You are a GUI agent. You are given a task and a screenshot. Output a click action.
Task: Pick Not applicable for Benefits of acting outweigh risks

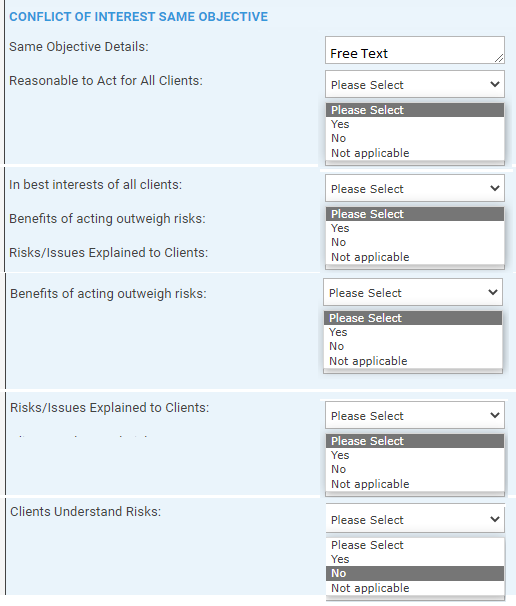tap(413, 361)
